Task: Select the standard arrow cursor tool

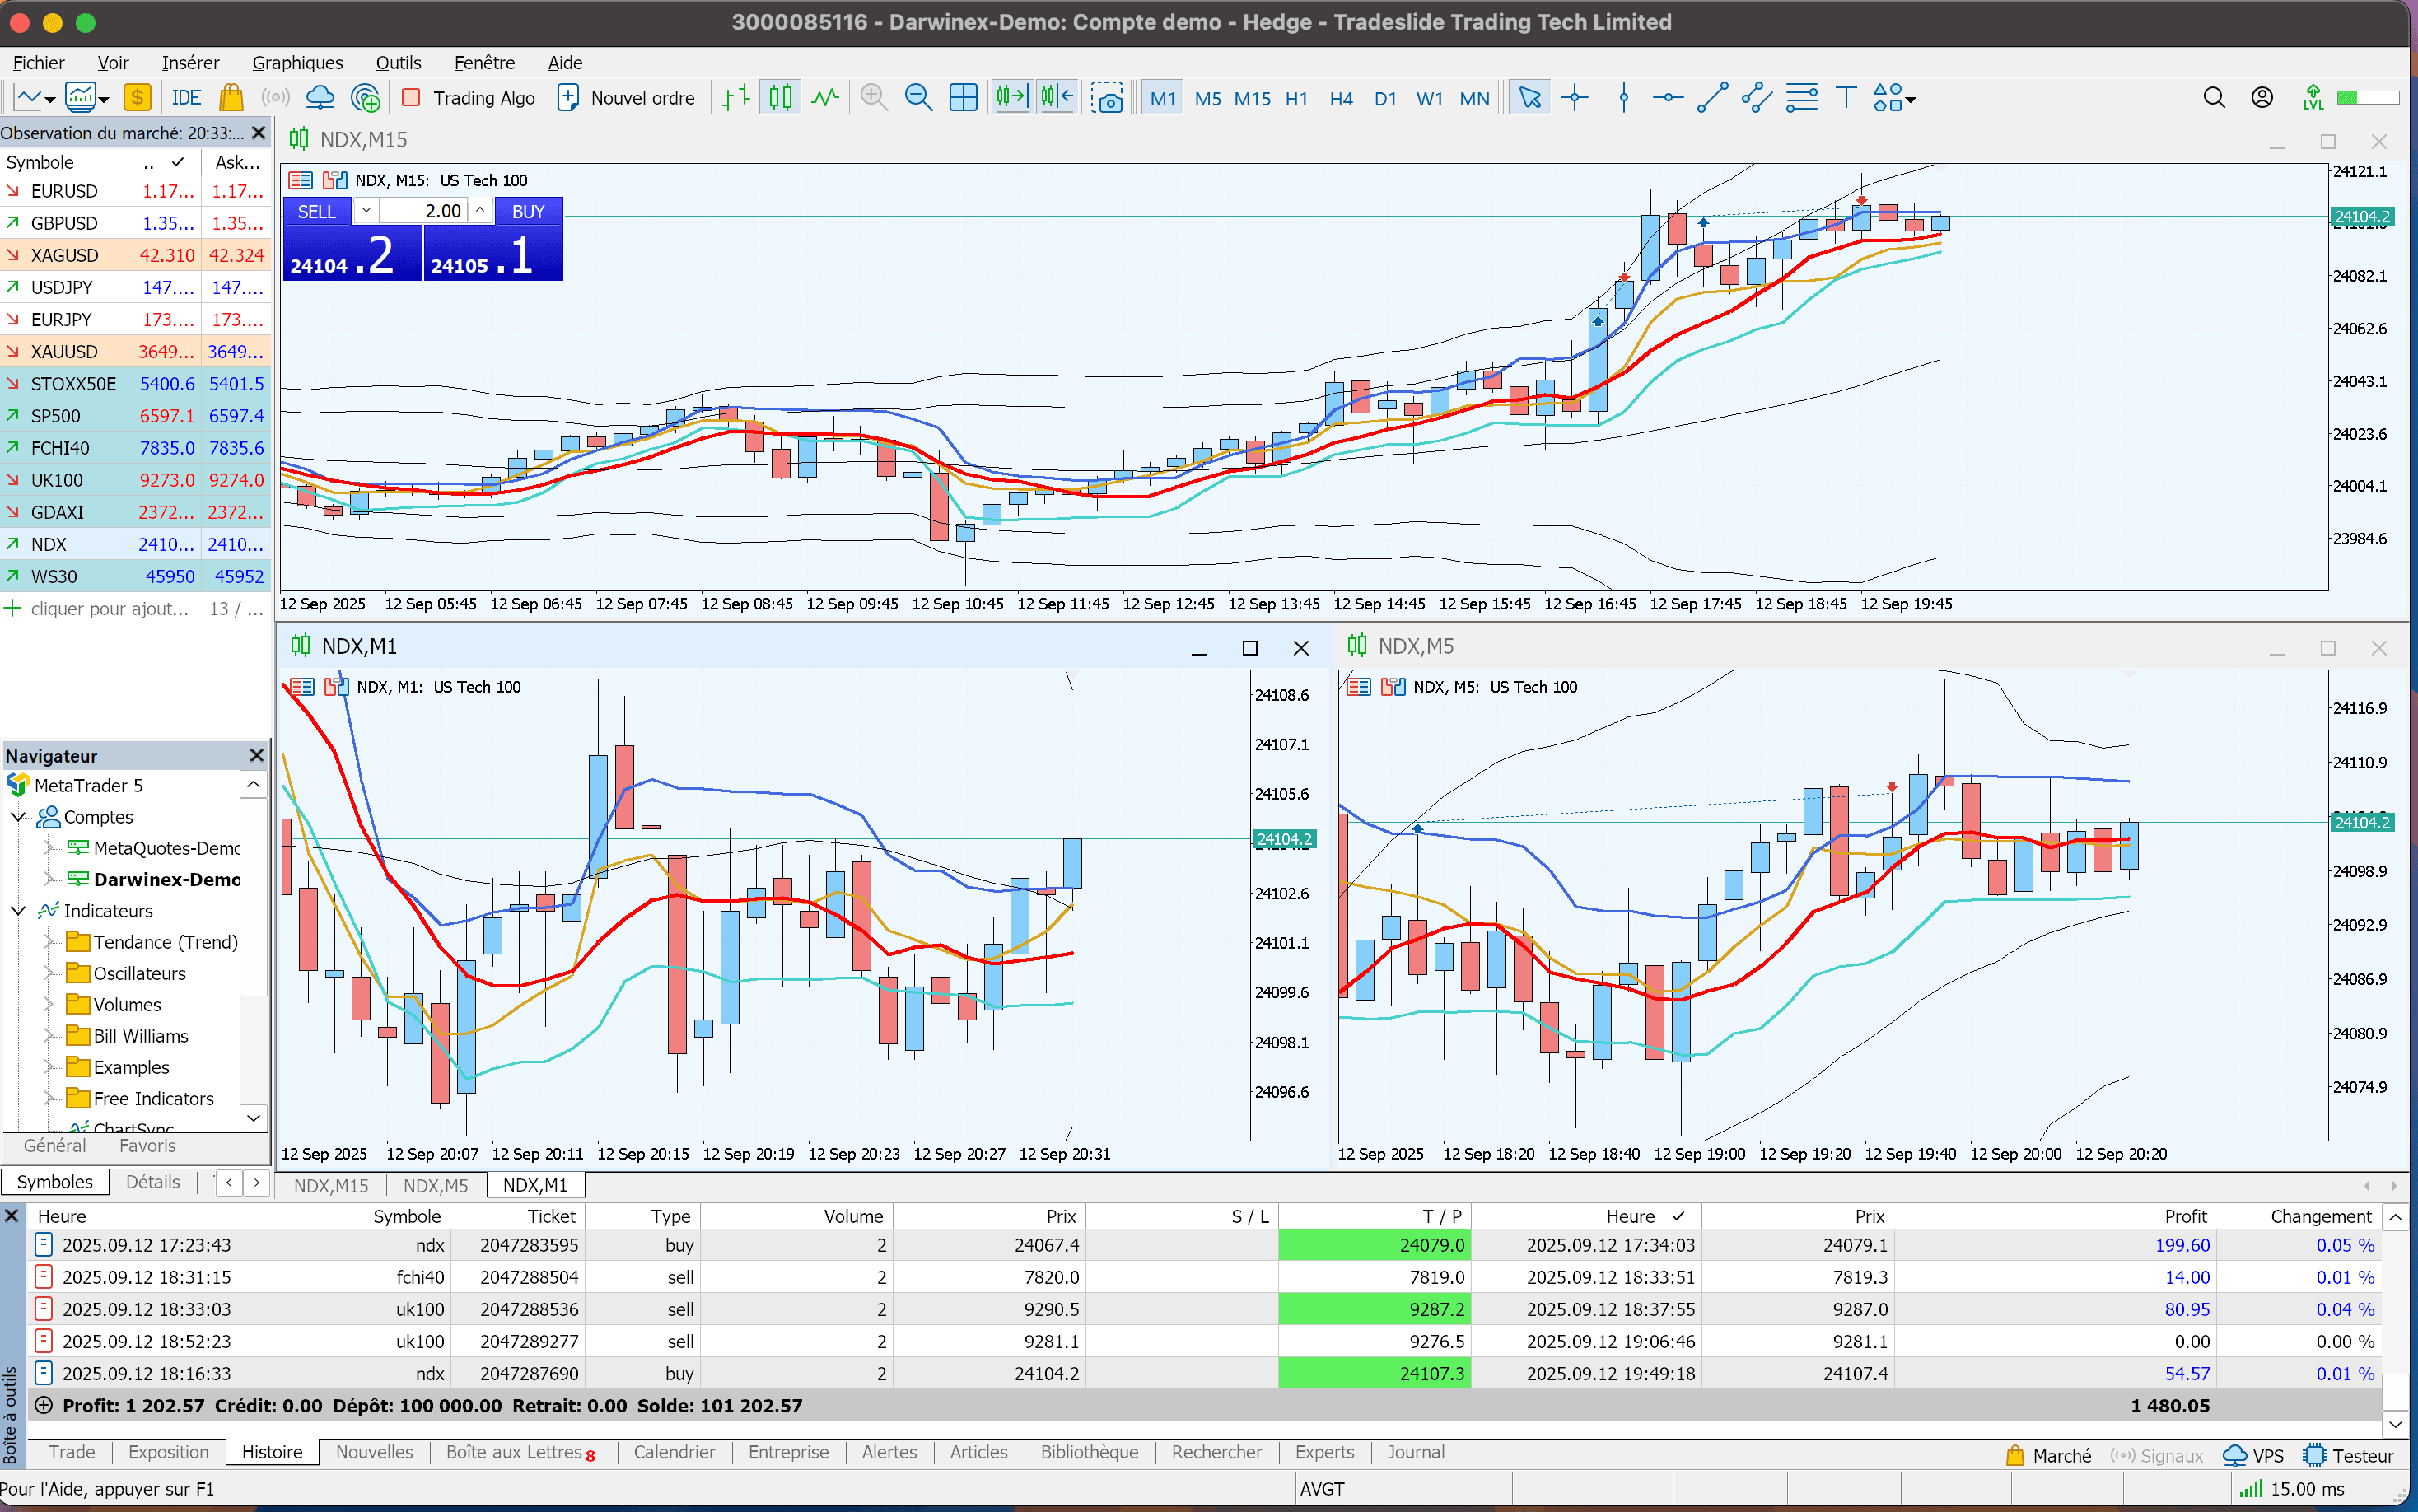Action: click(1530, 98)
